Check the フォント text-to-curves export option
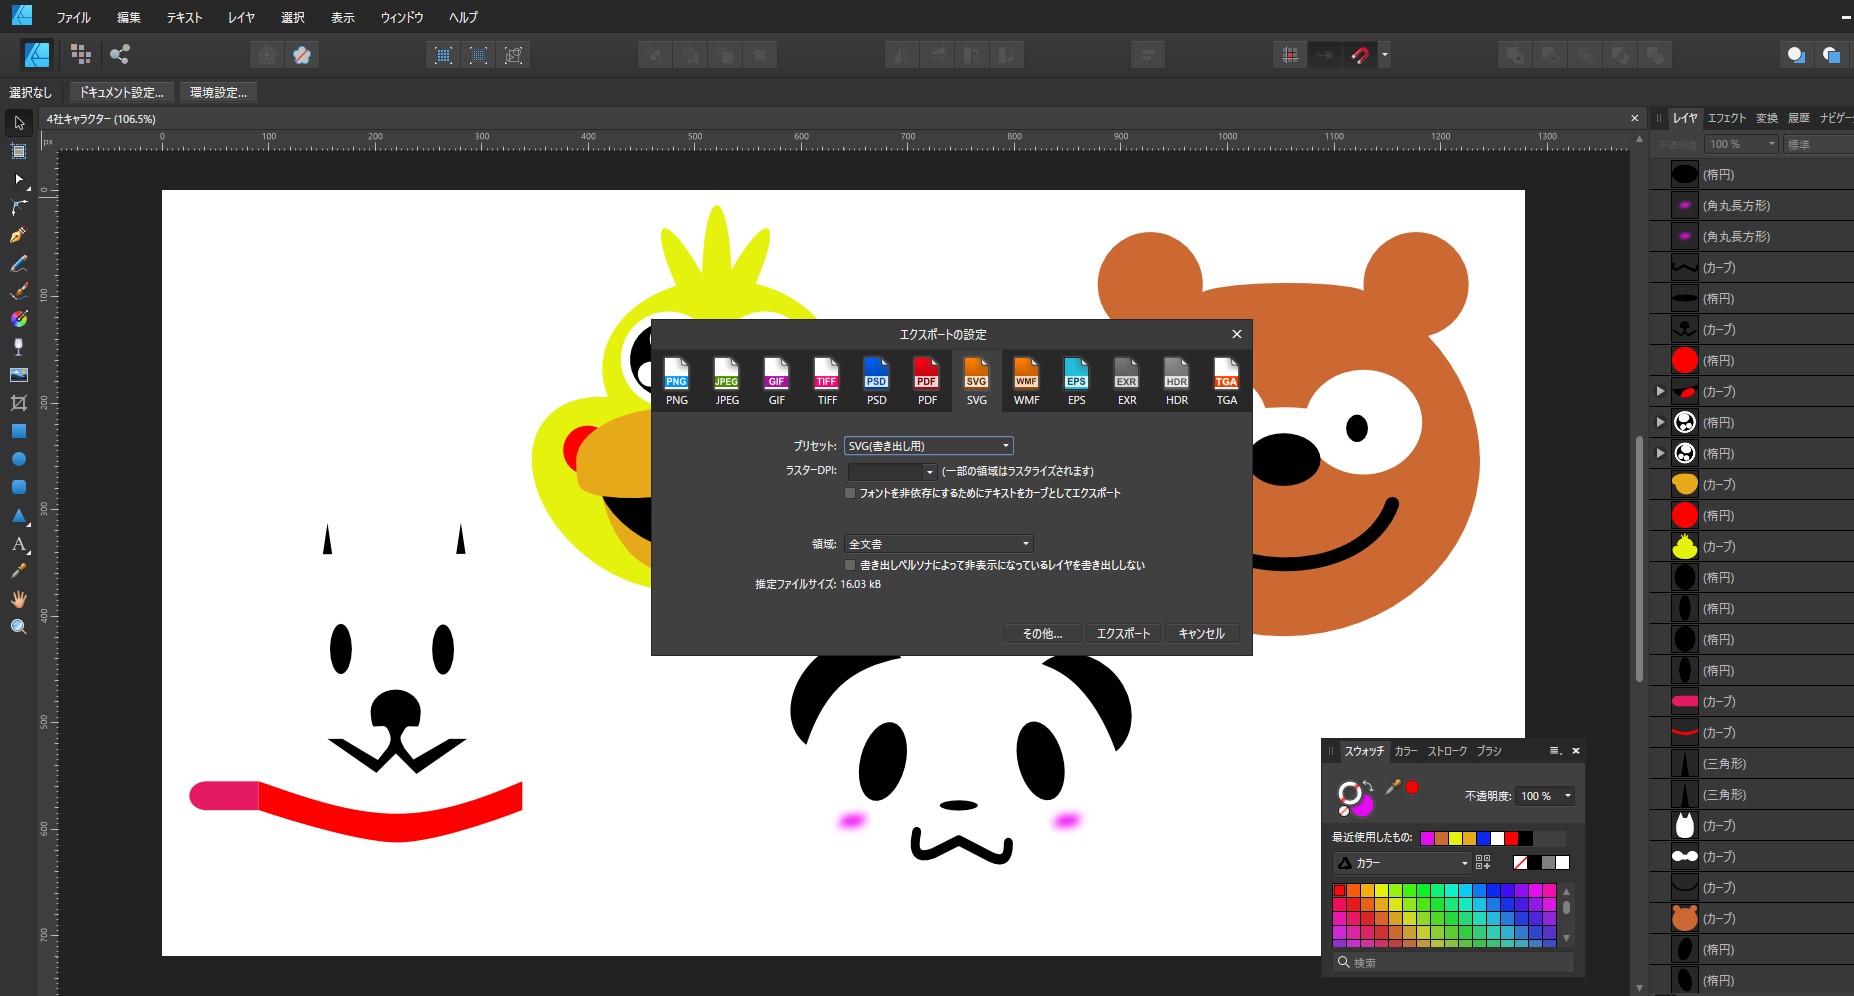The width and height of the screenshot is (1854, 996). [x=851, y=493]
